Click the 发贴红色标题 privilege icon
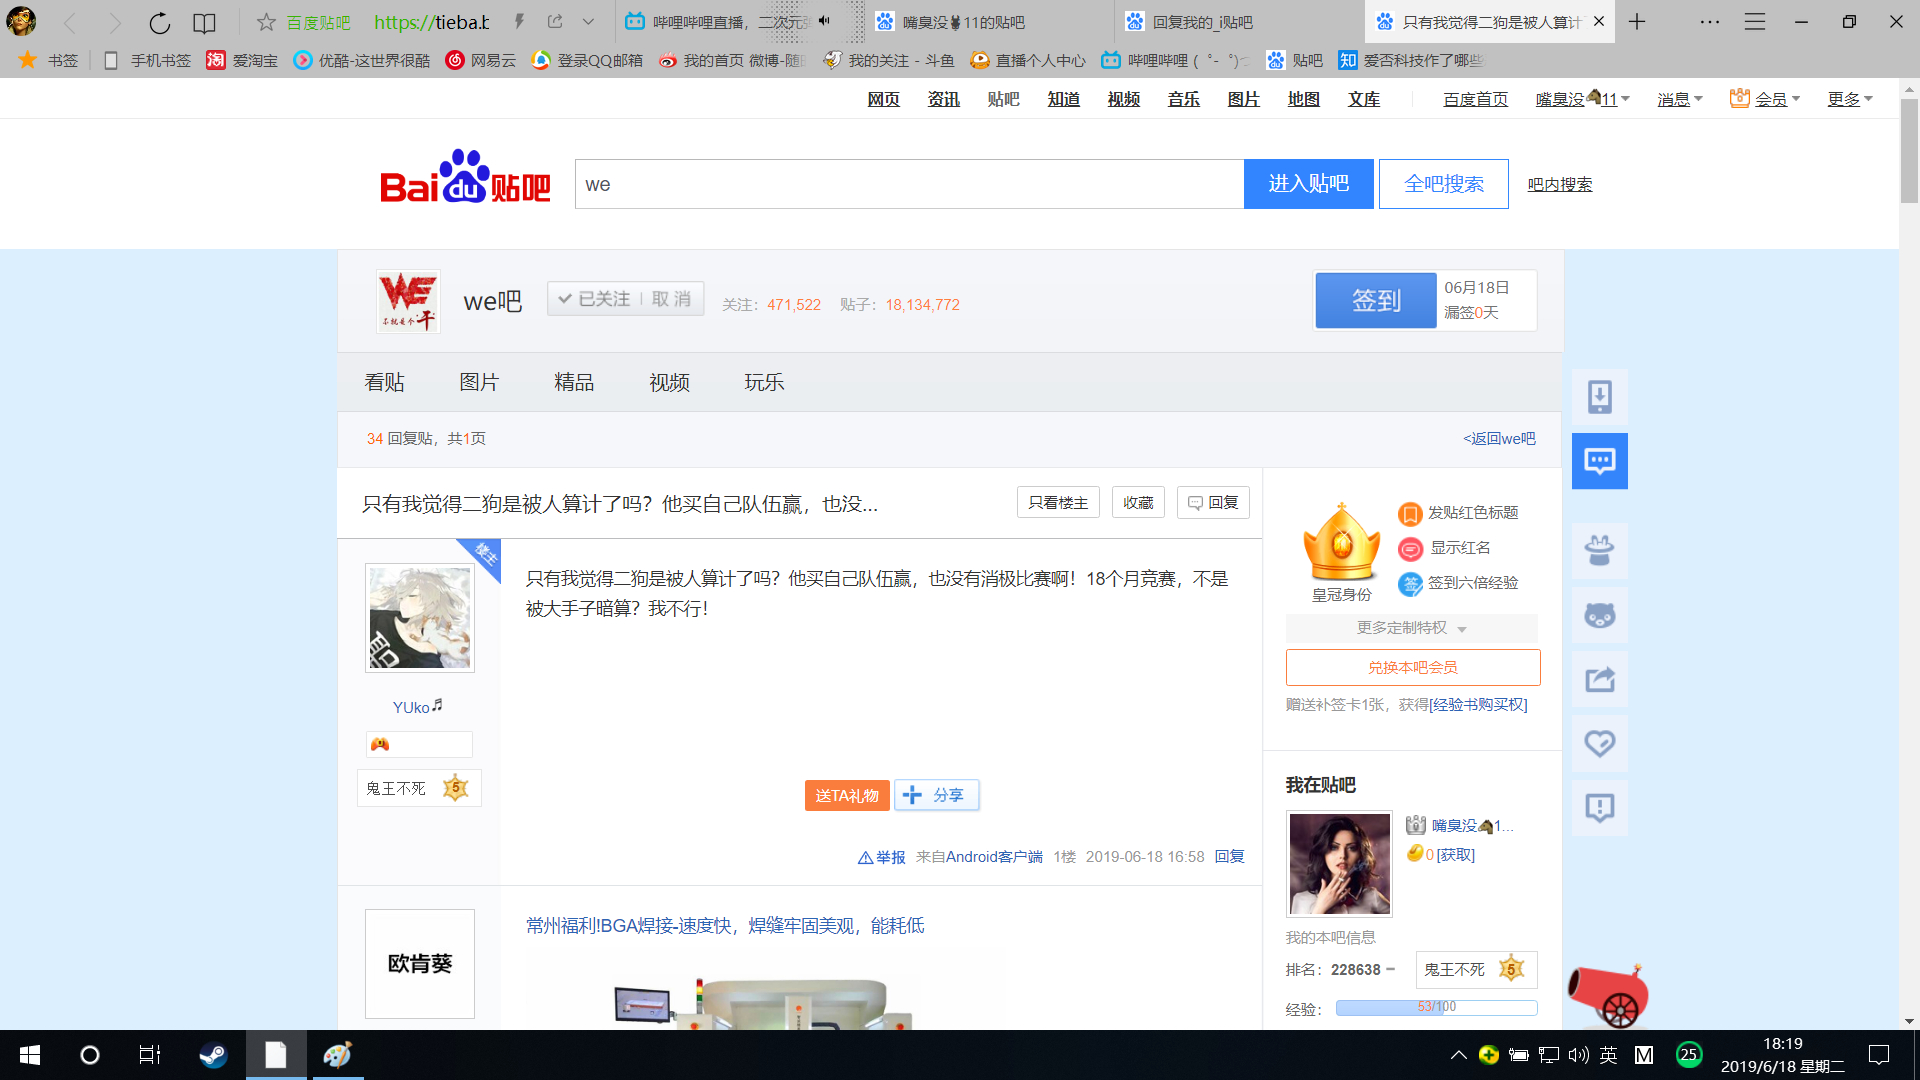The width and height of the screenshot is (1920, 1080). pyautogui.click(x=1410, y=513)
